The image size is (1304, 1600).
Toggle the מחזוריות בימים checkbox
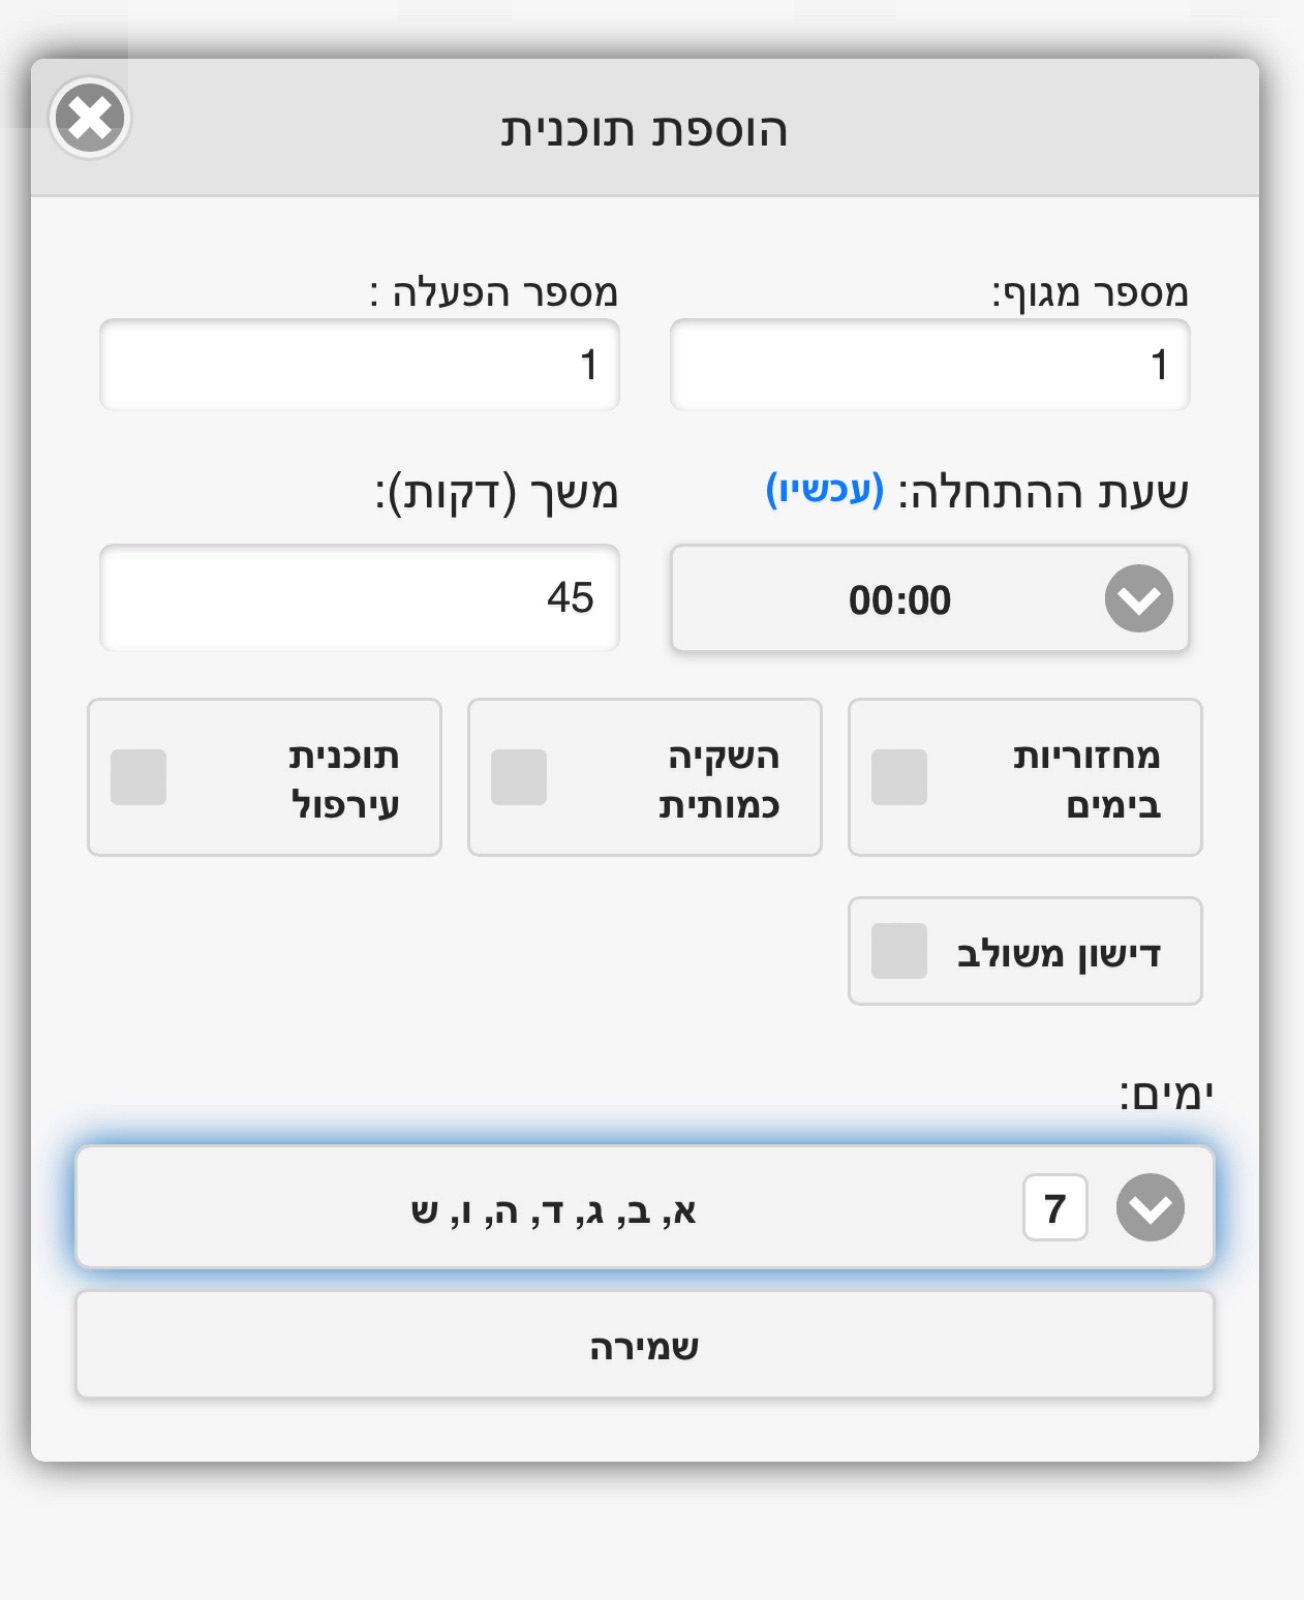point(899,777)
